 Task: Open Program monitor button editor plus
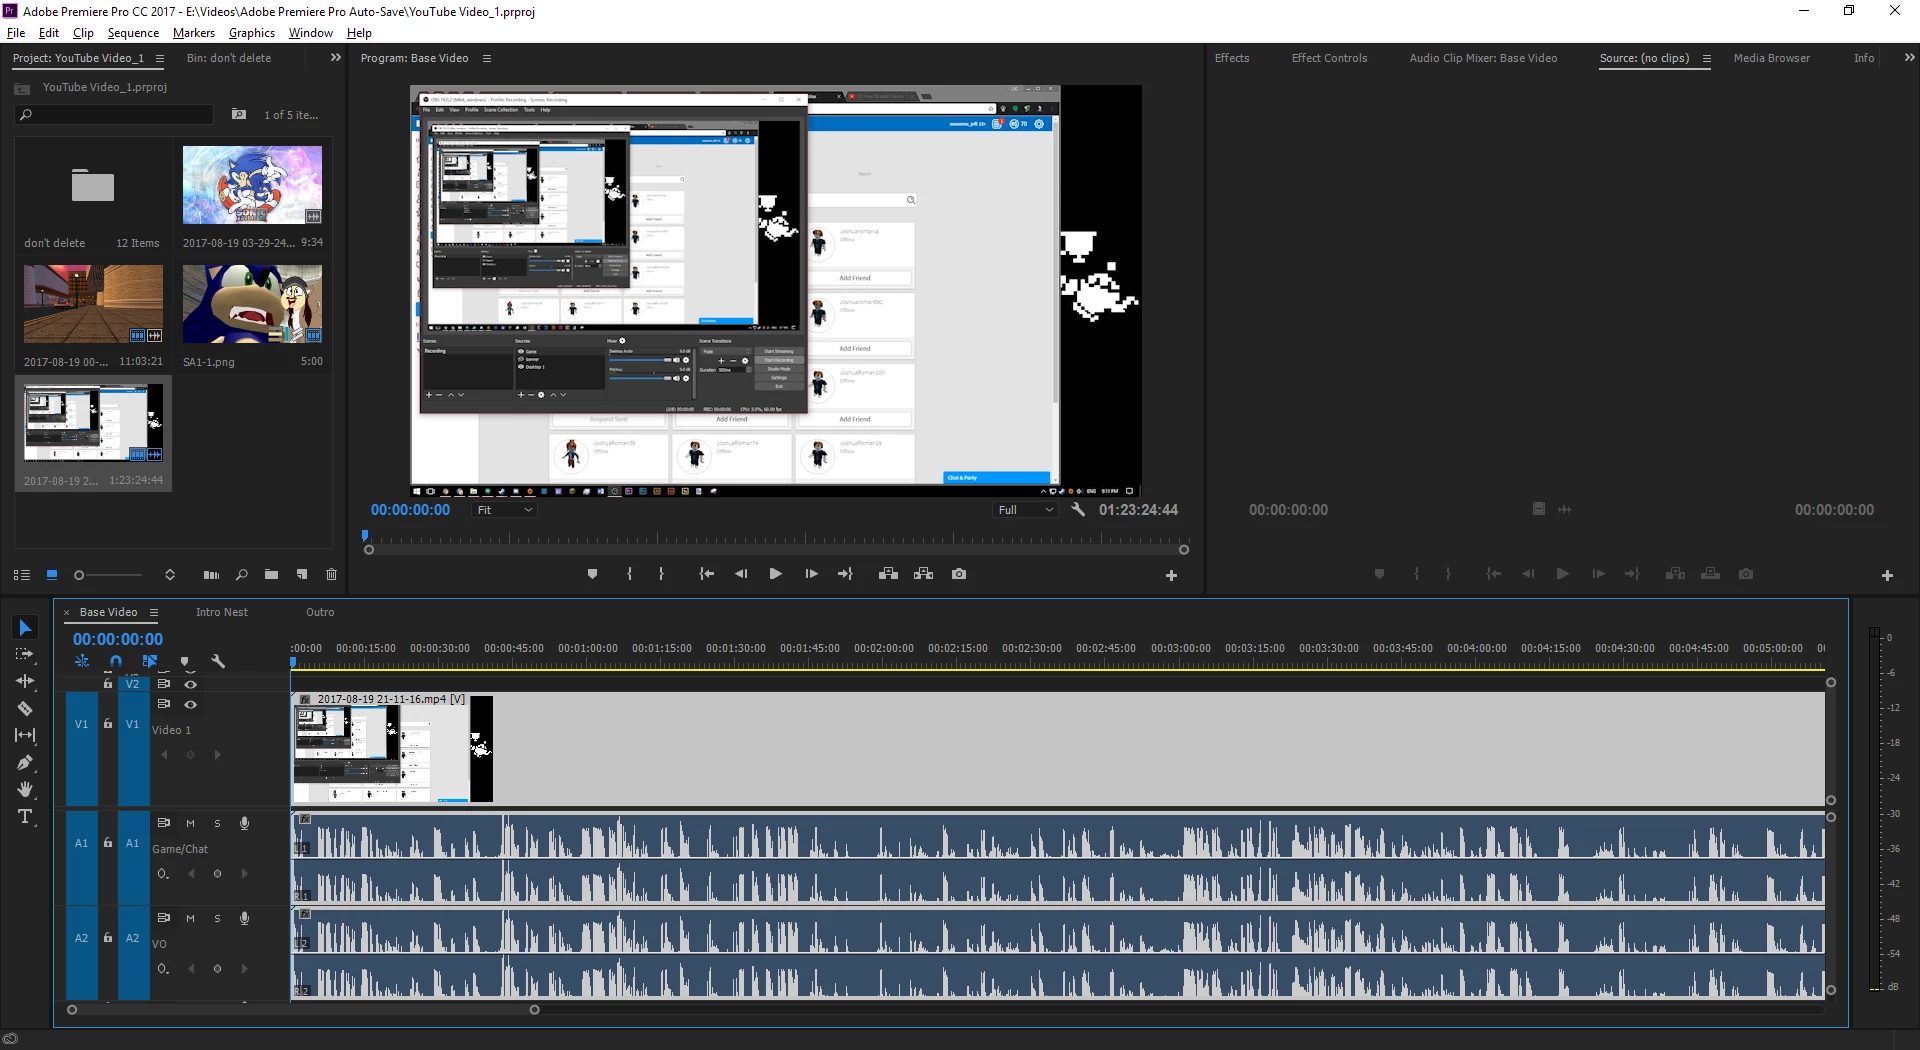coord(1171,576)
